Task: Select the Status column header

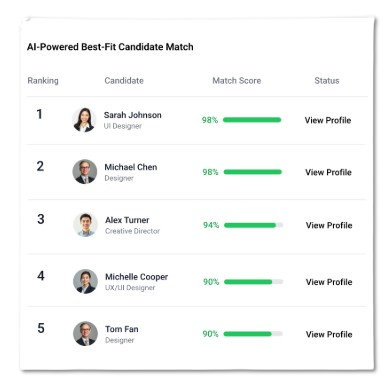Action: coord(327,81)
